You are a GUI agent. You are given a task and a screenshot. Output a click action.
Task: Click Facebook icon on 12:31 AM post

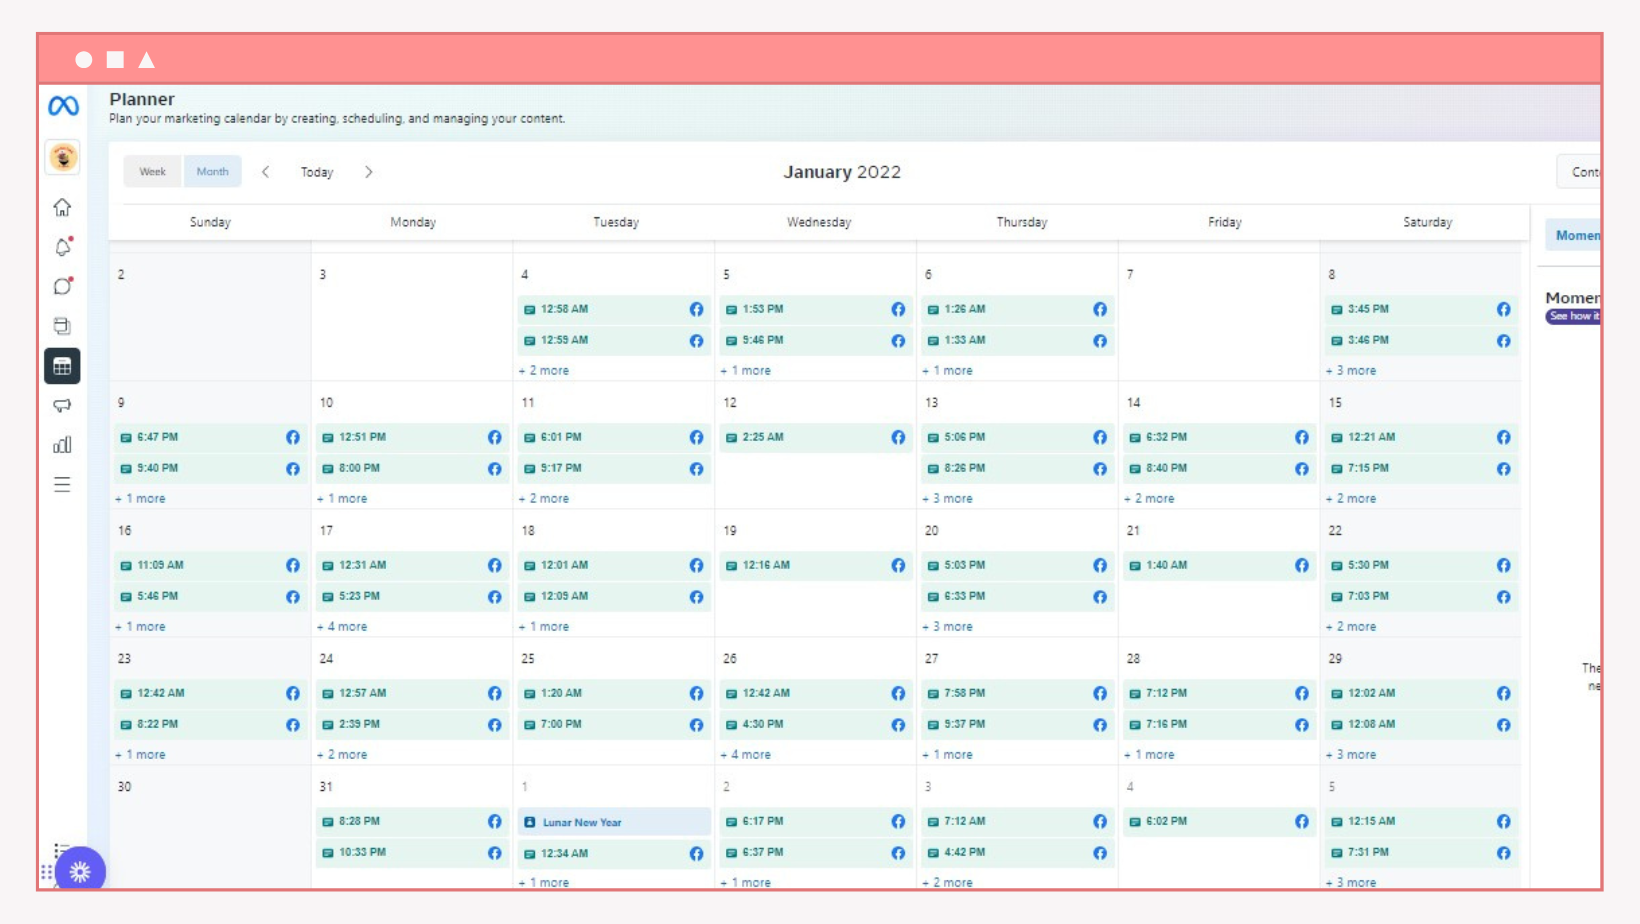pyautogui.click(x=495, y=566)
